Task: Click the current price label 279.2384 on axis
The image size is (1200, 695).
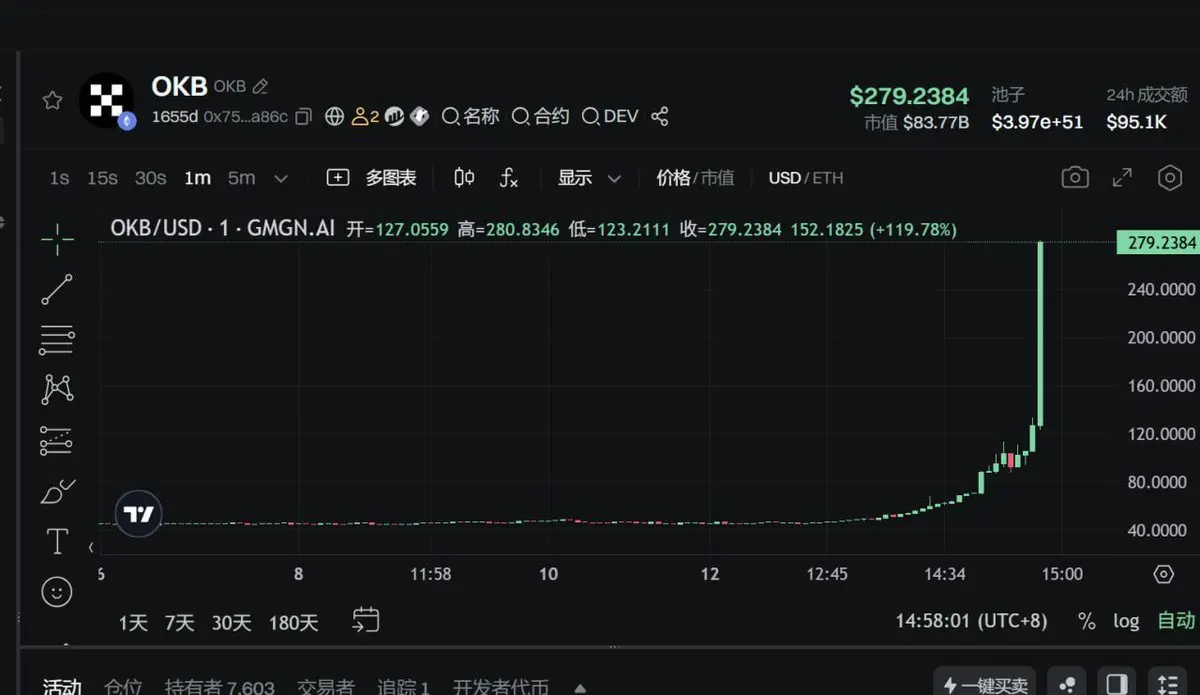Action: pyautogui.click(x=1160, y=243)
